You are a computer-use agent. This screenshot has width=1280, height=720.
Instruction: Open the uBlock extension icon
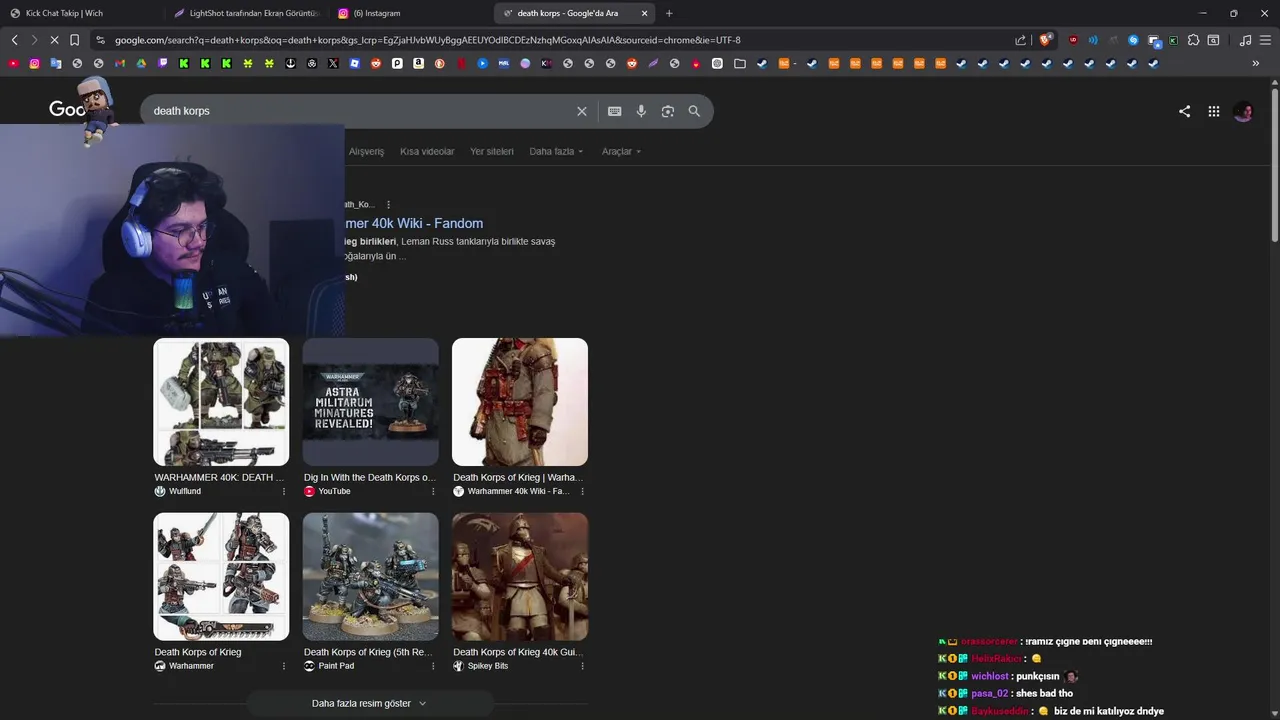(x=1073, y=40)
